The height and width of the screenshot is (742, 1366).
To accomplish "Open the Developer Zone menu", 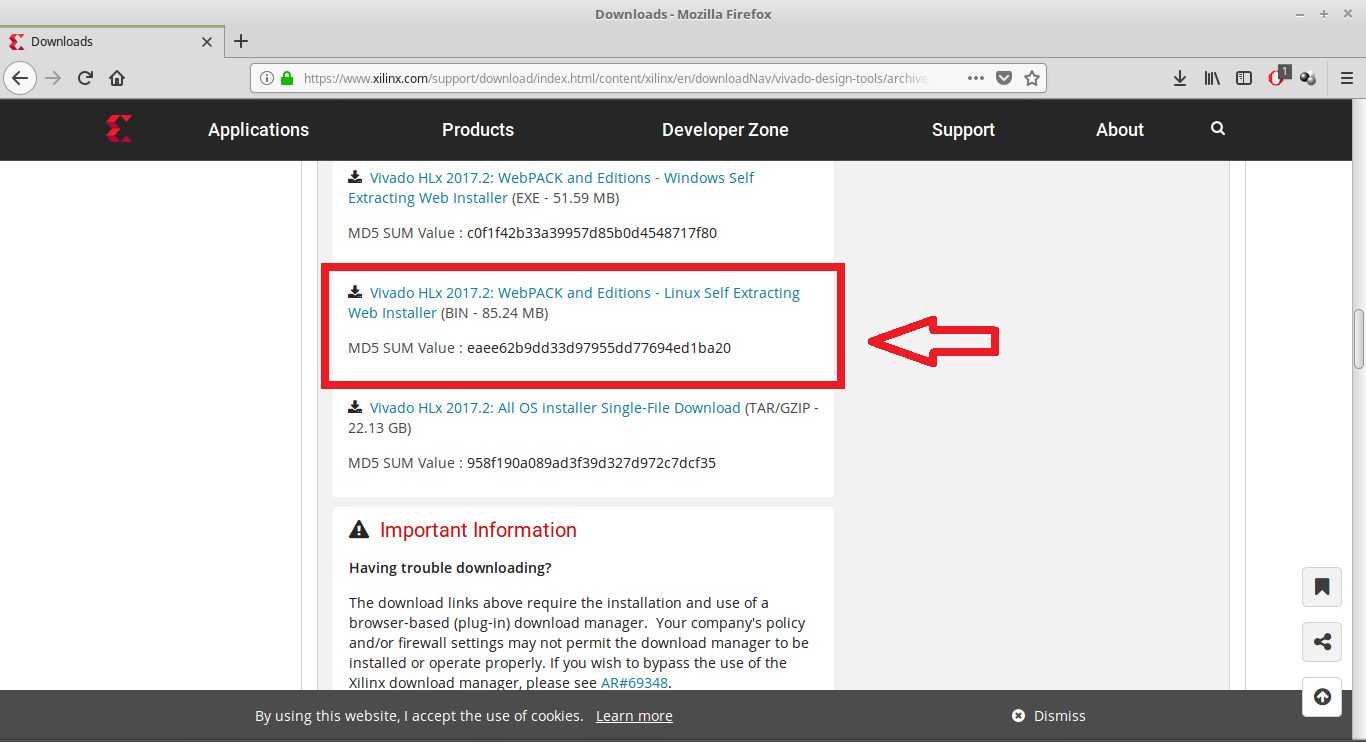I will tap(725, 130).
